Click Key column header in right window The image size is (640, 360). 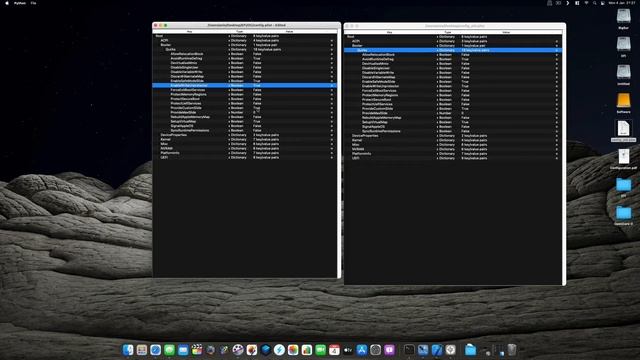(389, 32)
